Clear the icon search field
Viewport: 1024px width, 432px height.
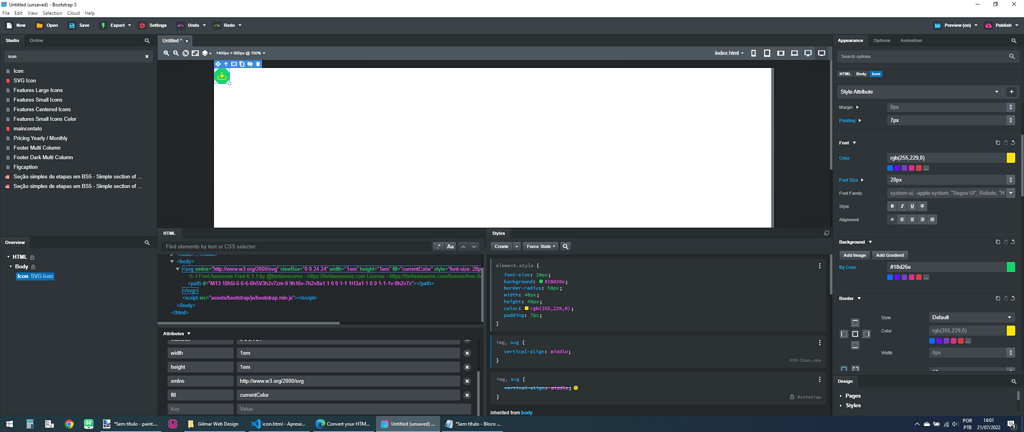pyautogui.click(x=147, y=57)
